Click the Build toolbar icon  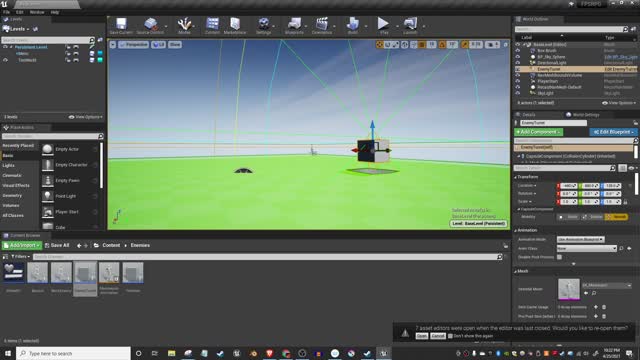pos(353,24)
